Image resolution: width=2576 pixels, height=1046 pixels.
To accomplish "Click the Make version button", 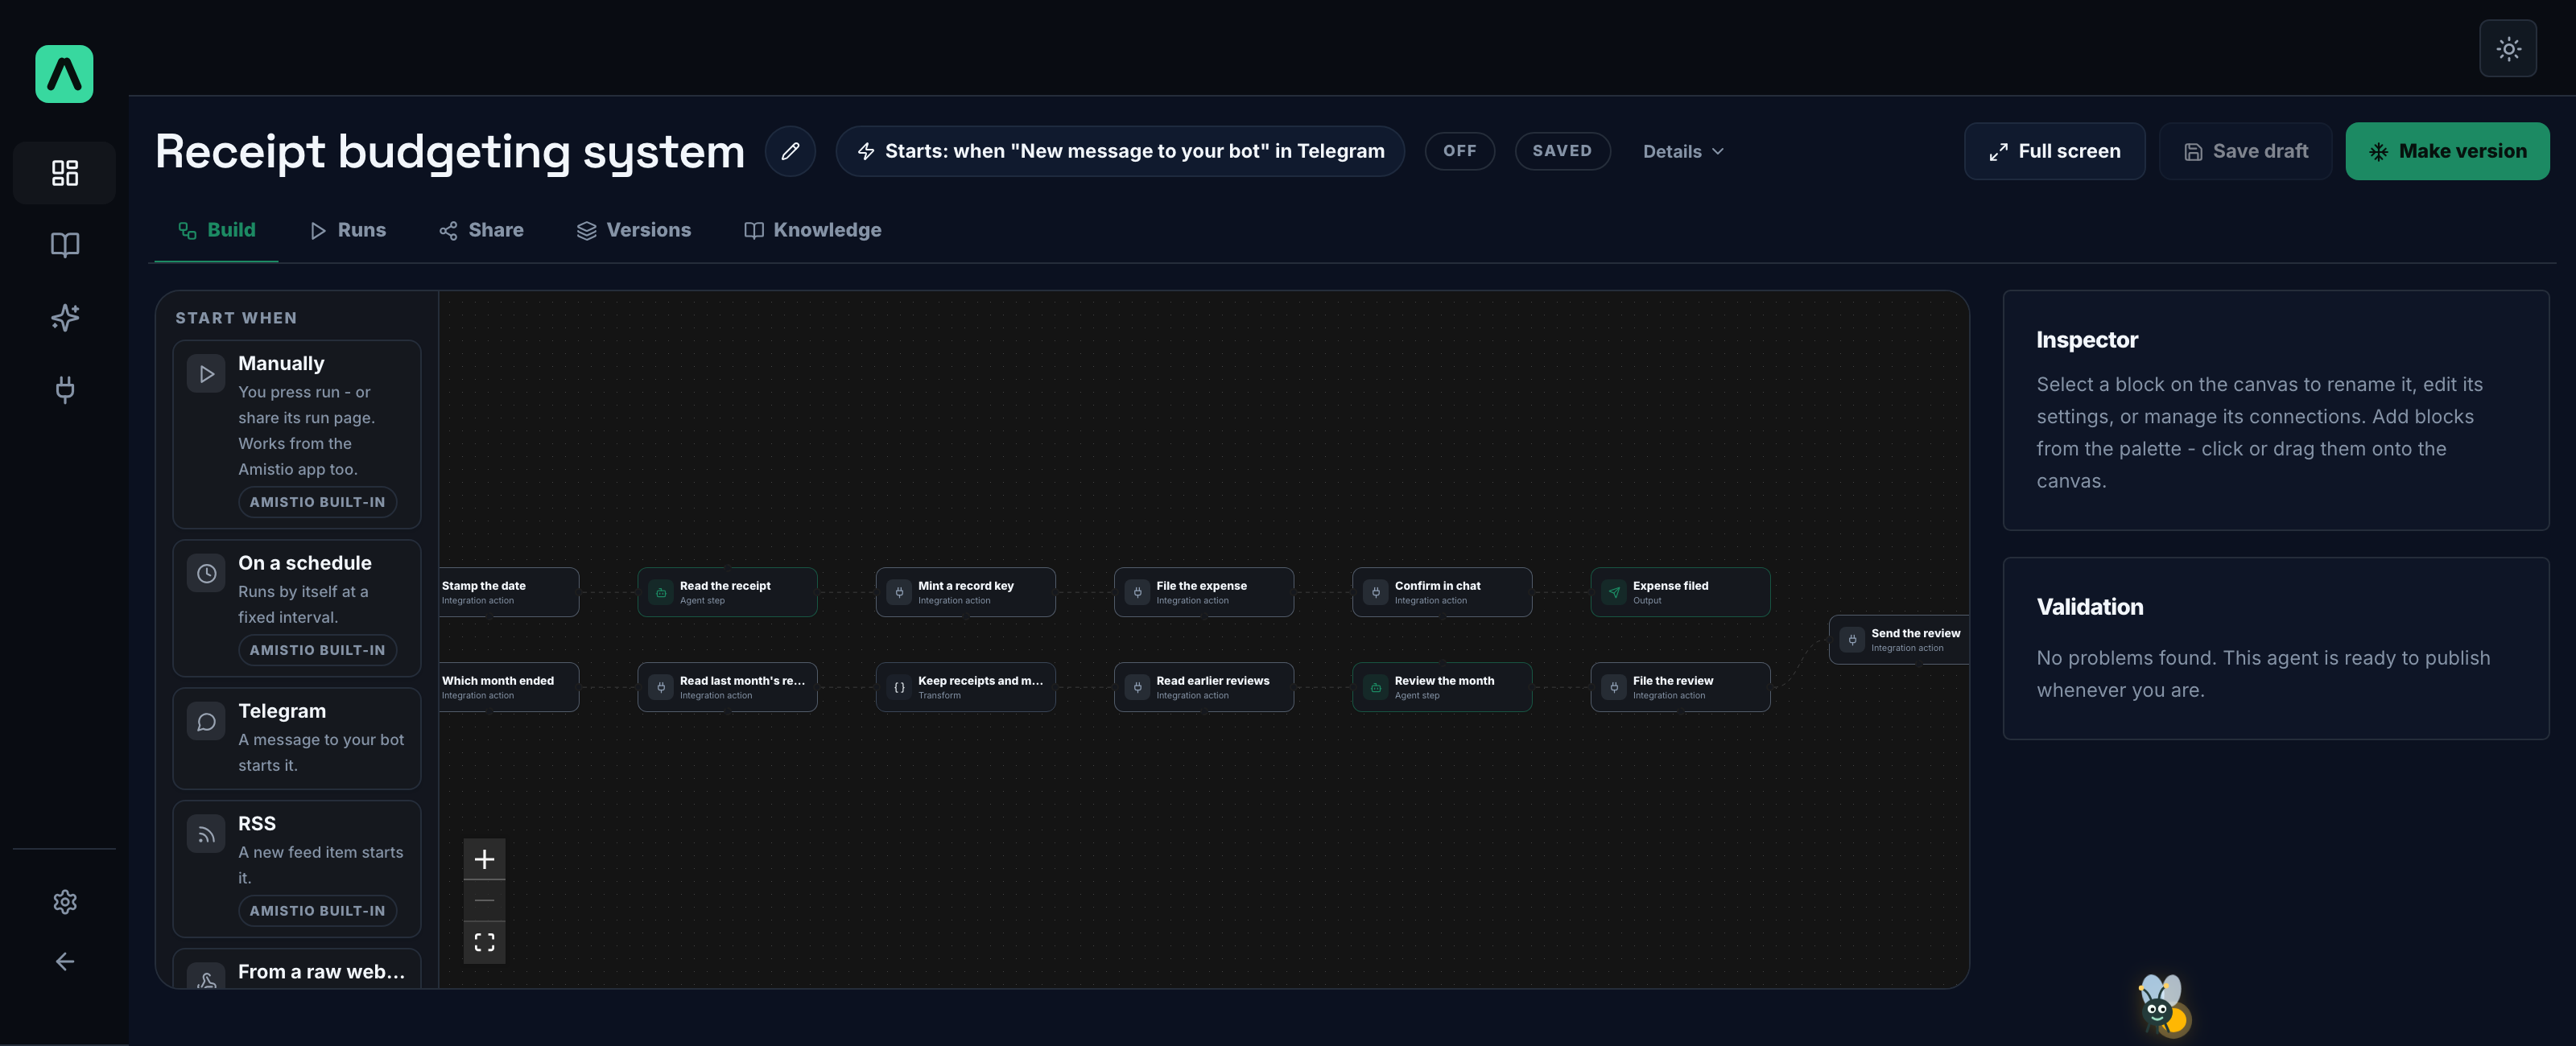I will (x=2447, y=151).
